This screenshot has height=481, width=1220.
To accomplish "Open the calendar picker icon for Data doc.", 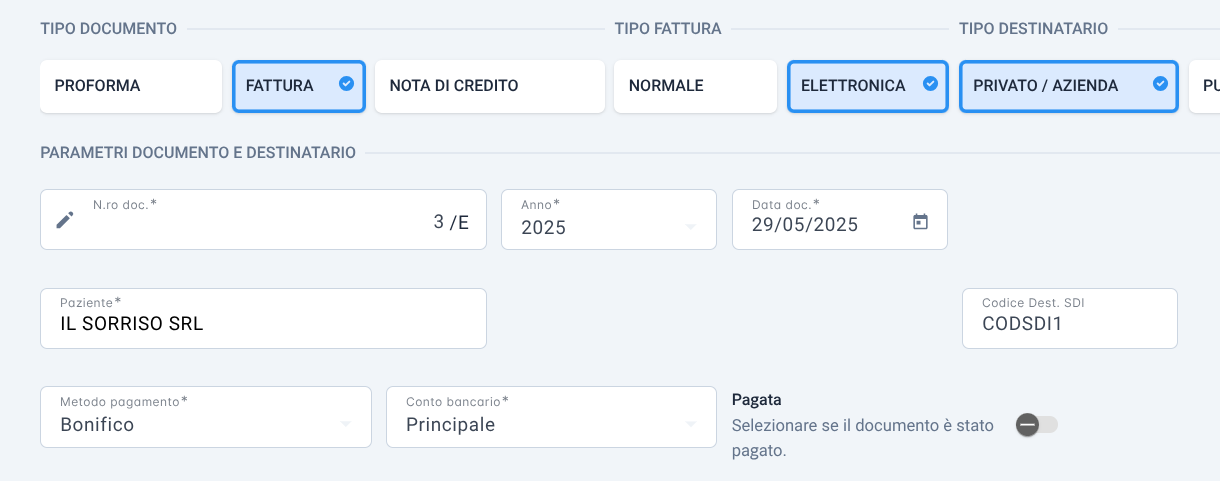I will click(920, 221).
